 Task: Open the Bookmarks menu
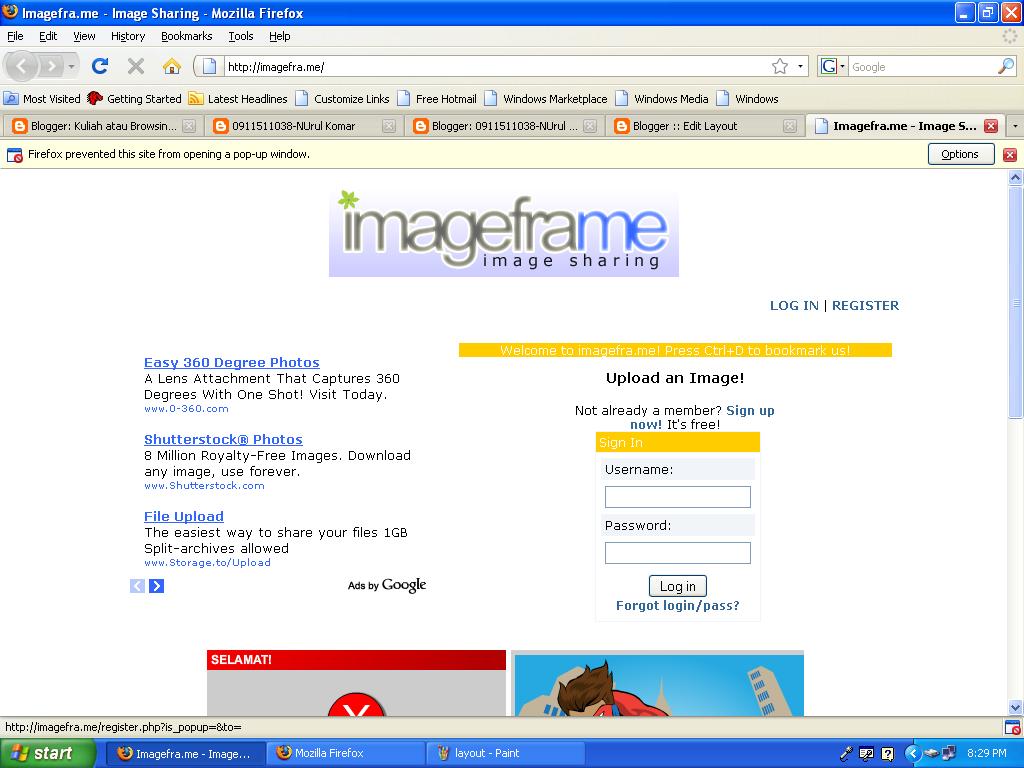coord(187,37)
